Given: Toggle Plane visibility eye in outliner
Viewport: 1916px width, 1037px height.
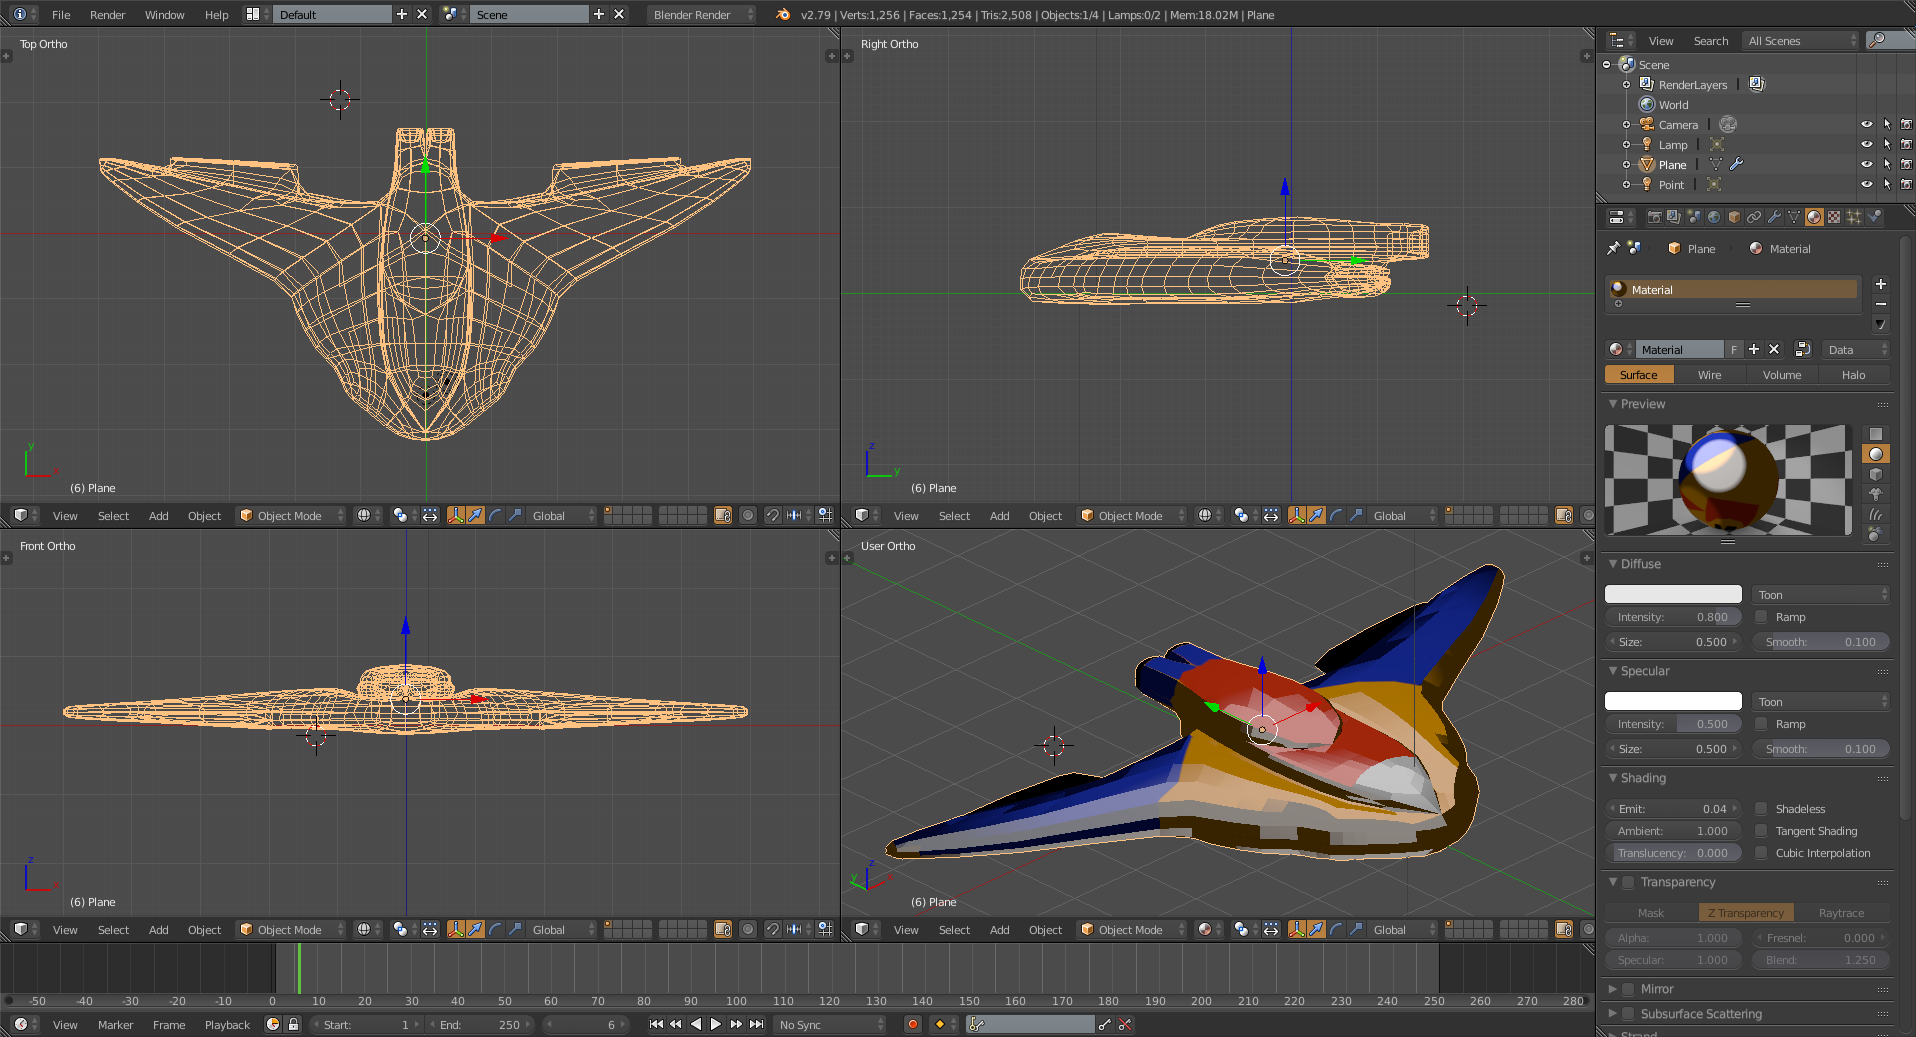Looking at the screenshot, I should 1866,164.
